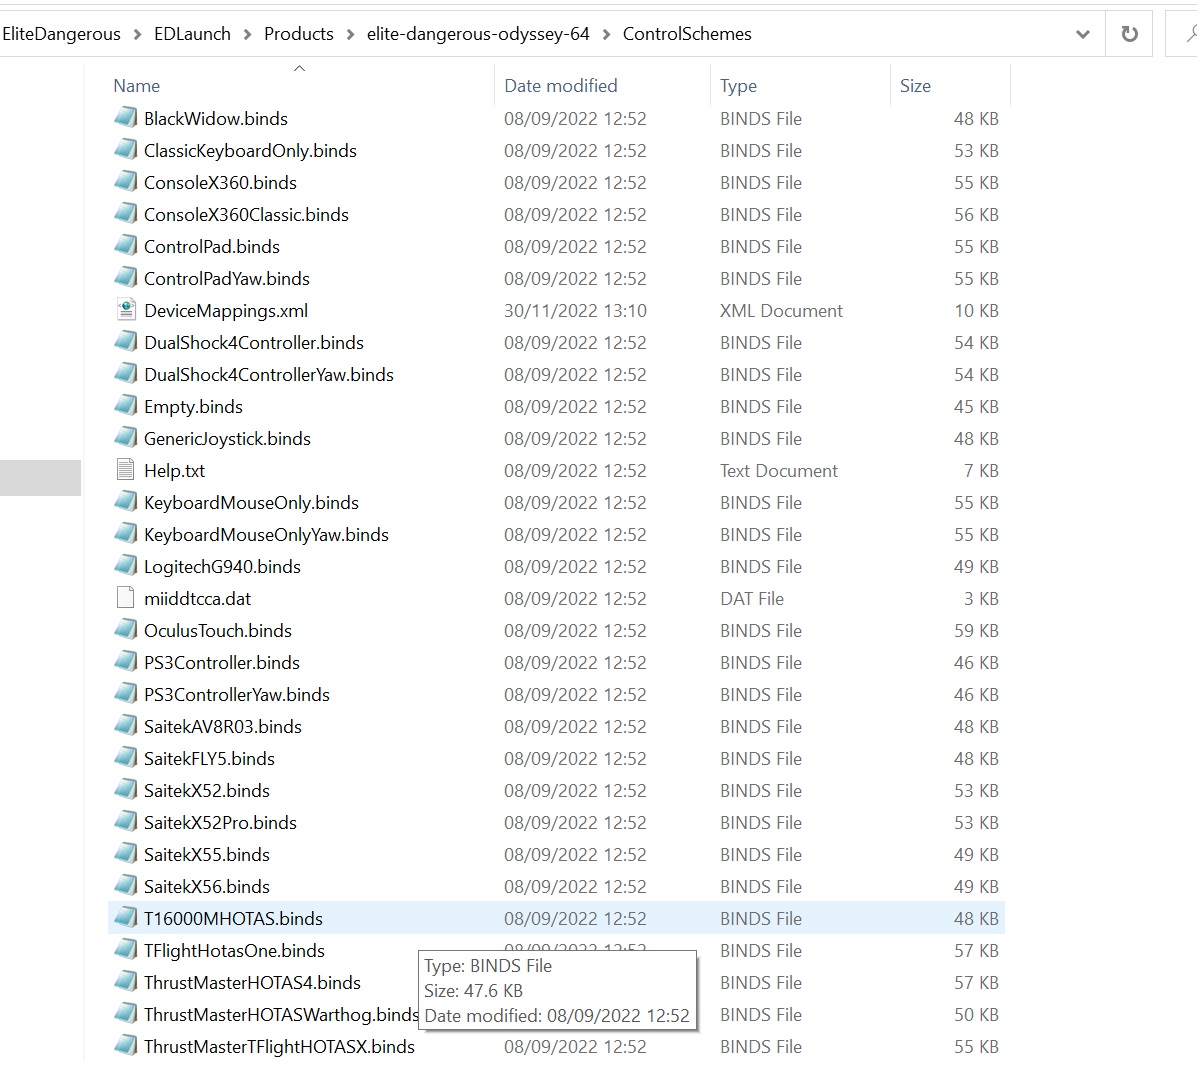This screenshot has width=1197, height=1079.
Task: Click the T16000MHOTAS.binds file icon
Action: pyautogui.click(x=126, y=918)
